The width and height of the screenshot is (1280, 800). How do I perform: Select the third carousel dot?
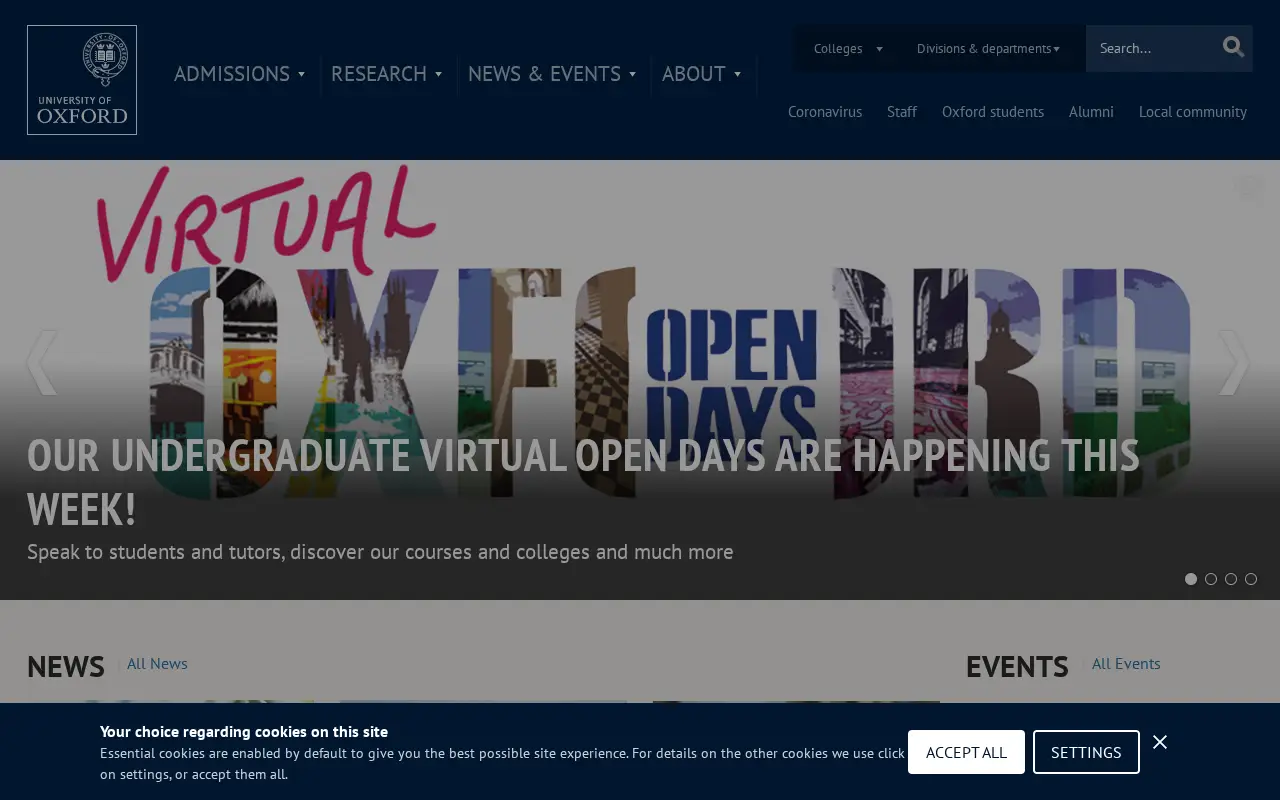1231,579
